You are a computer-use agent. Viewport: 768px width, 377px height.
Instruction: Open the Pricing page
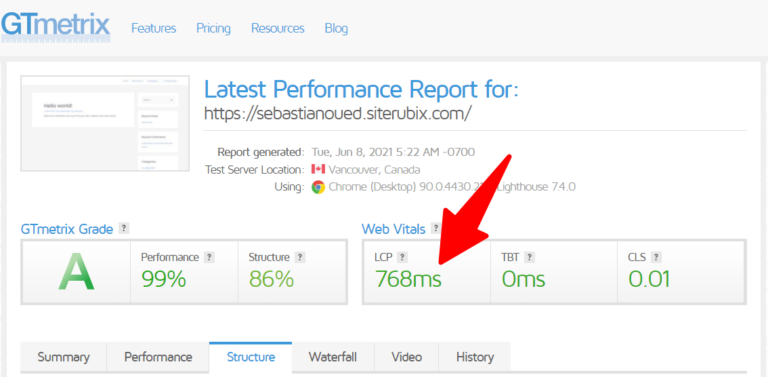[214, 28]
